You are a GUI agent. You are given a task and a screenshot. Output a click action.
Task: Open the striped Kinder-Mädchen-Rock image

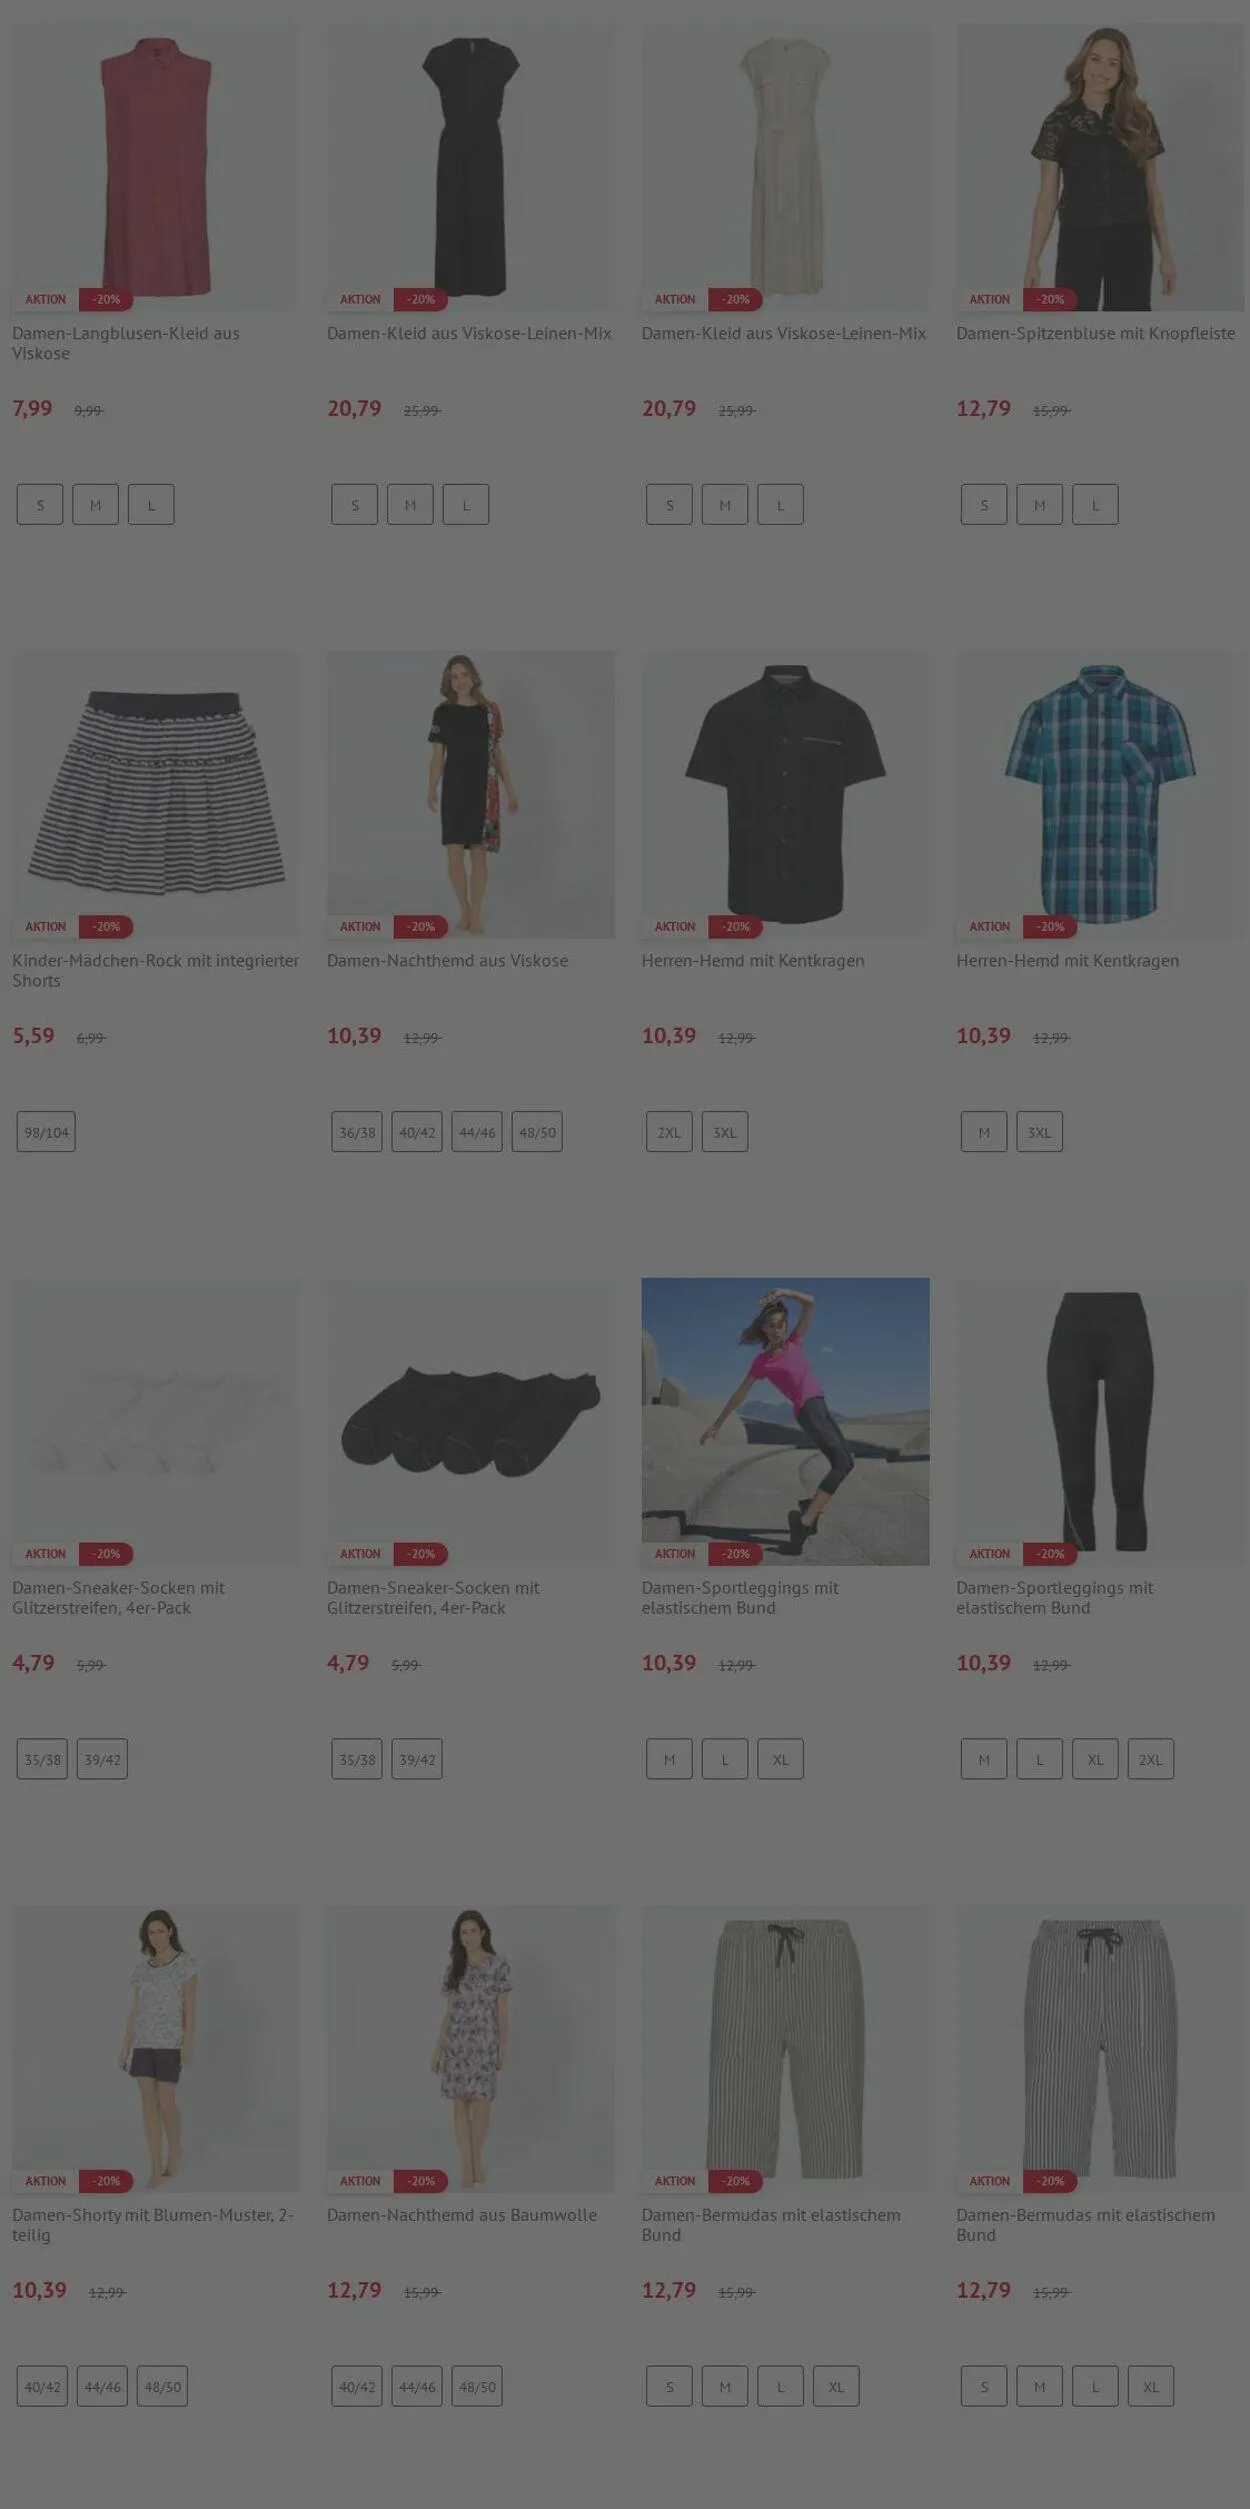click(155, 795)
